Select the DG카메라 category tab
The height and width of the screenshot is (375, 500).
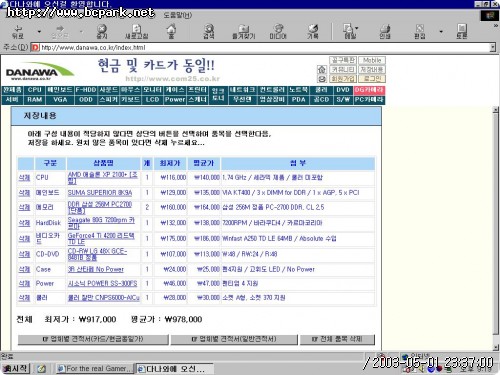pos(369,90)
